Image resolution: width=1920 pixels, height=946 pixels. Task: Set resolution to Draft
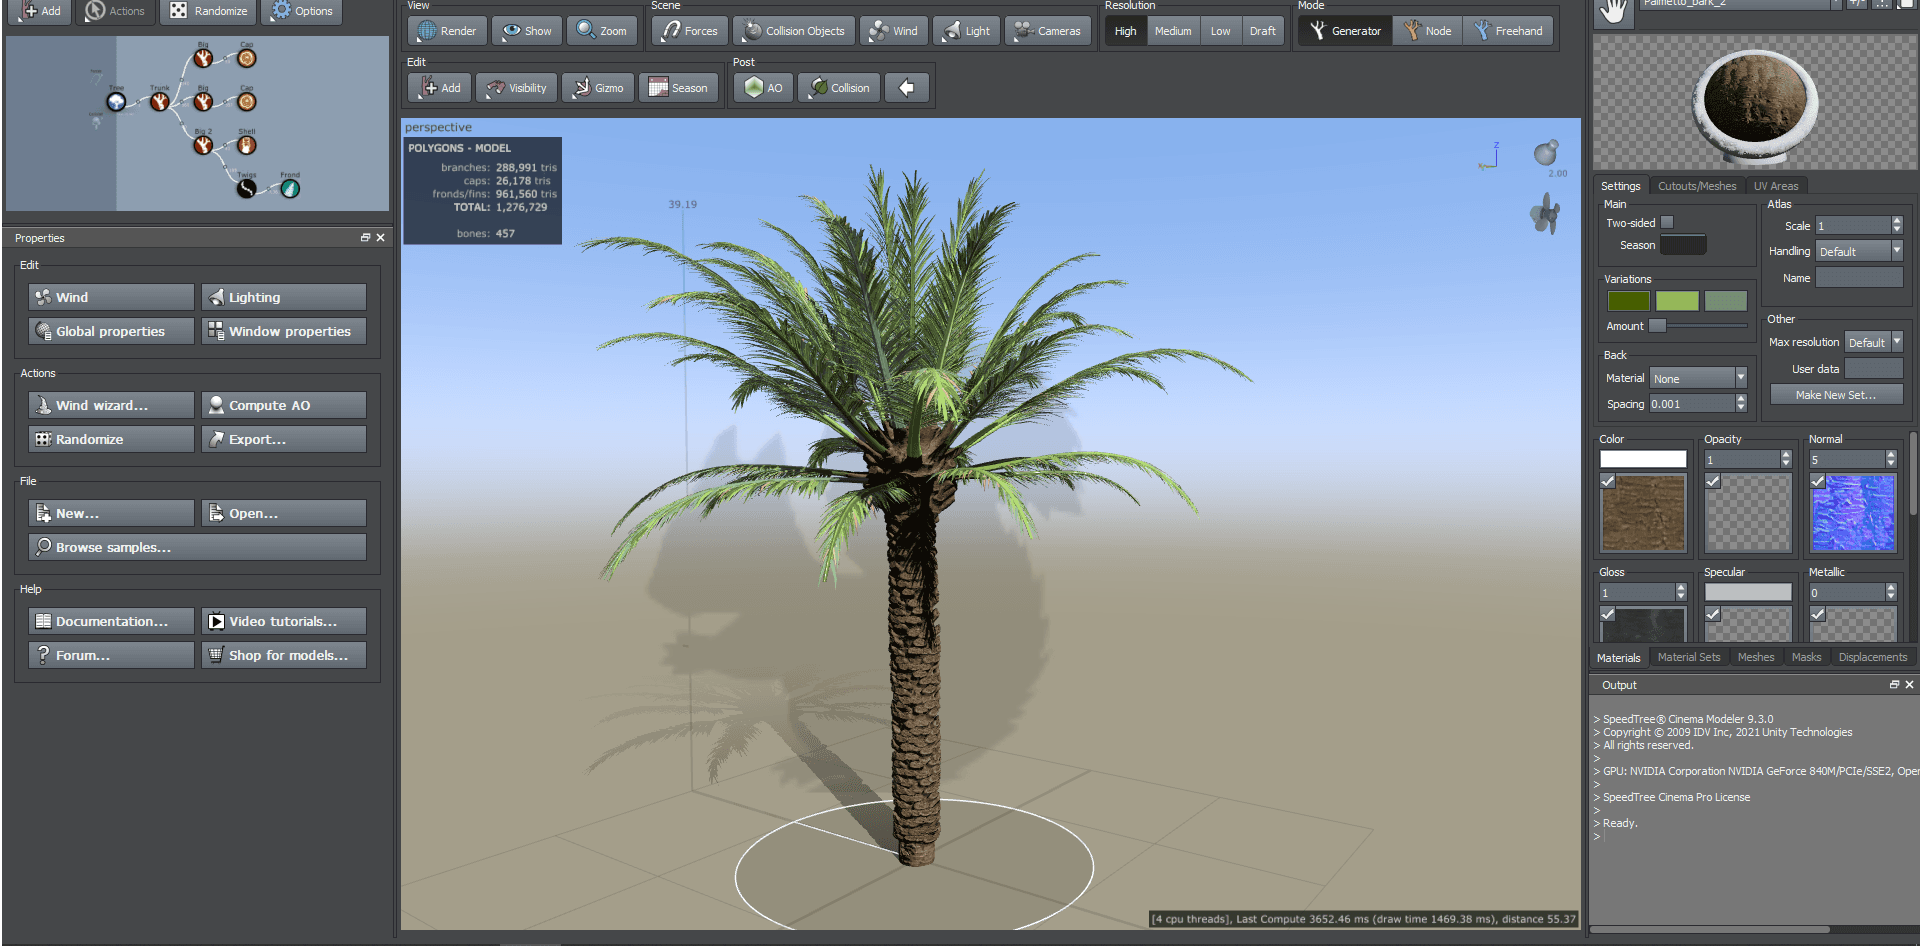click(1262, 31)
